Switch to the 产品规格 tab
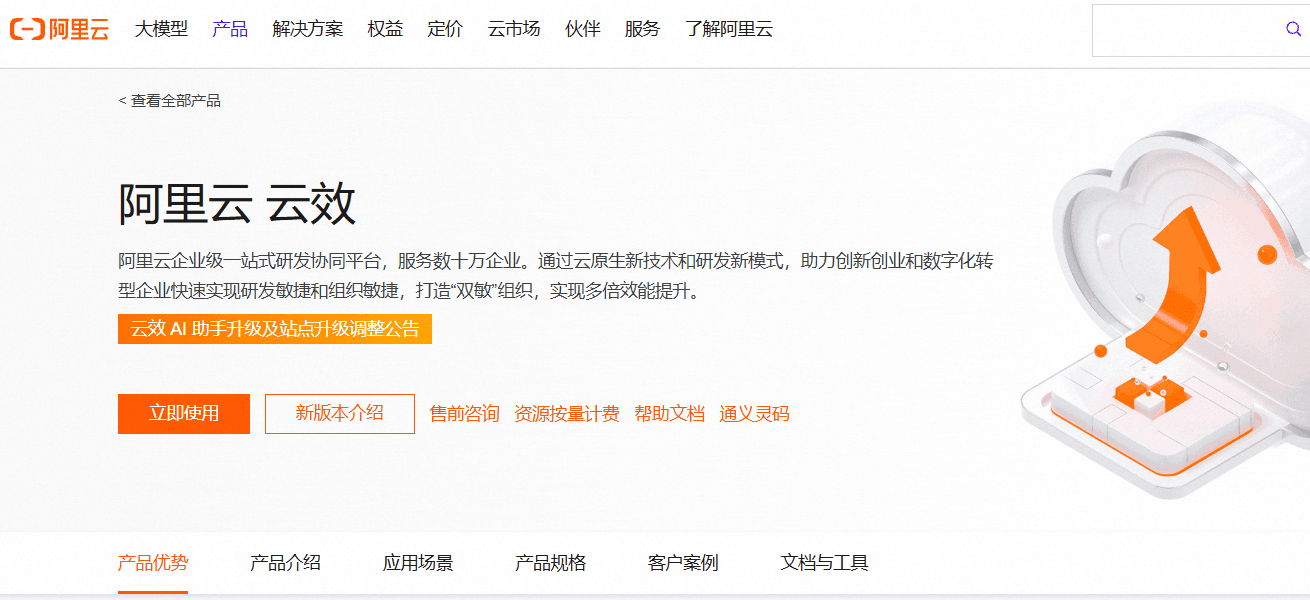Viewport: 1310px width, 600px height. tap(550, 563)
